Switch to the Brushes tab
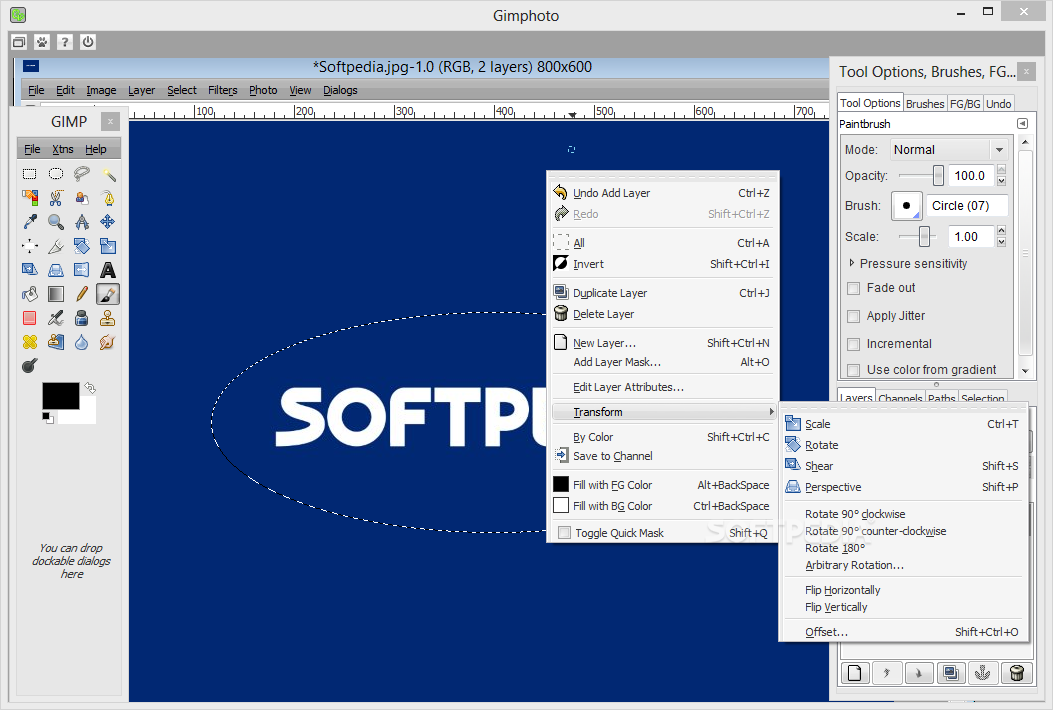 click(925, 103)
